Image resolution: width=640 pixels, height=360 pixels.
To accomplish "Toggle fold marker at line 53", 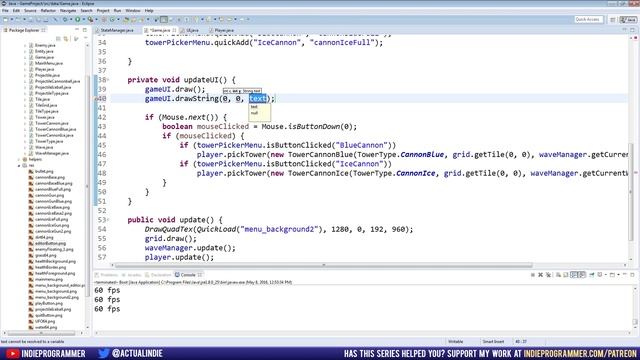I will coord(108,220).
